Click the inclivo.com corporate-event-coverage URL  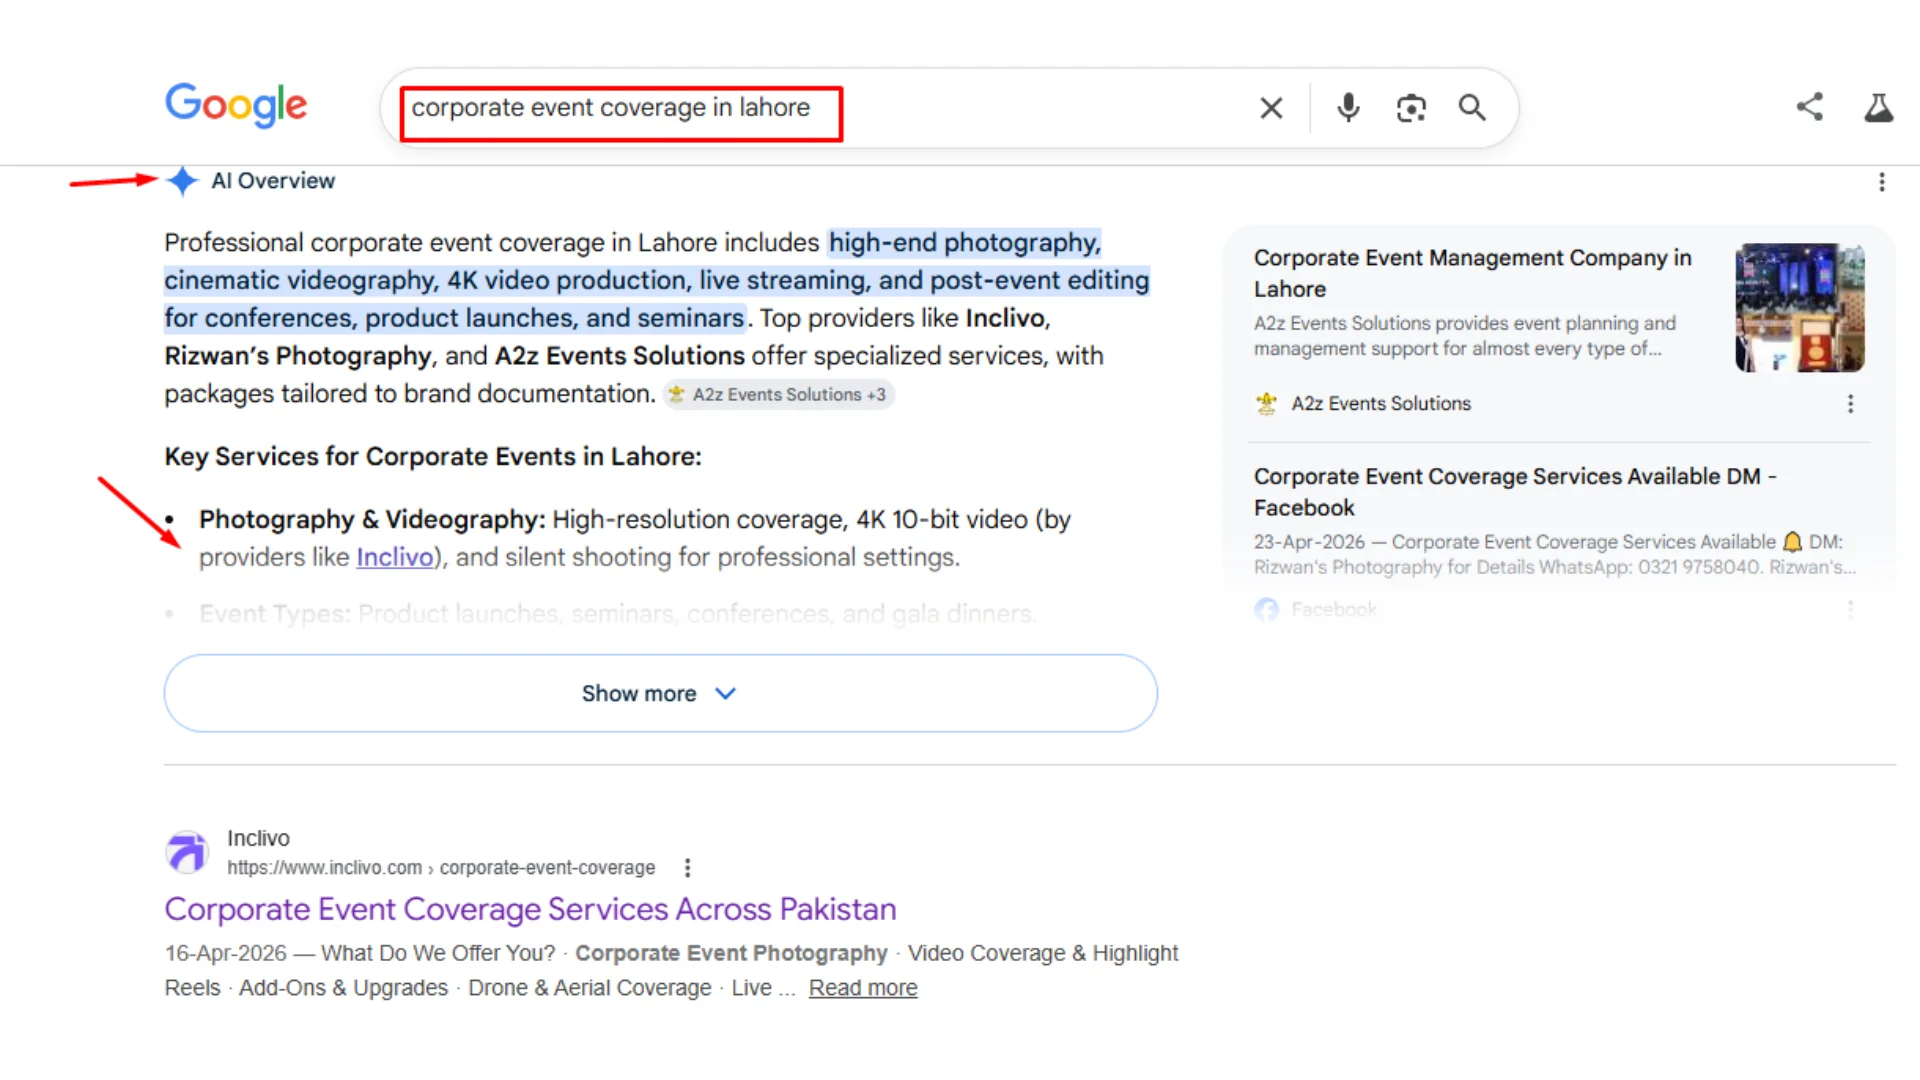coord(441,868)
